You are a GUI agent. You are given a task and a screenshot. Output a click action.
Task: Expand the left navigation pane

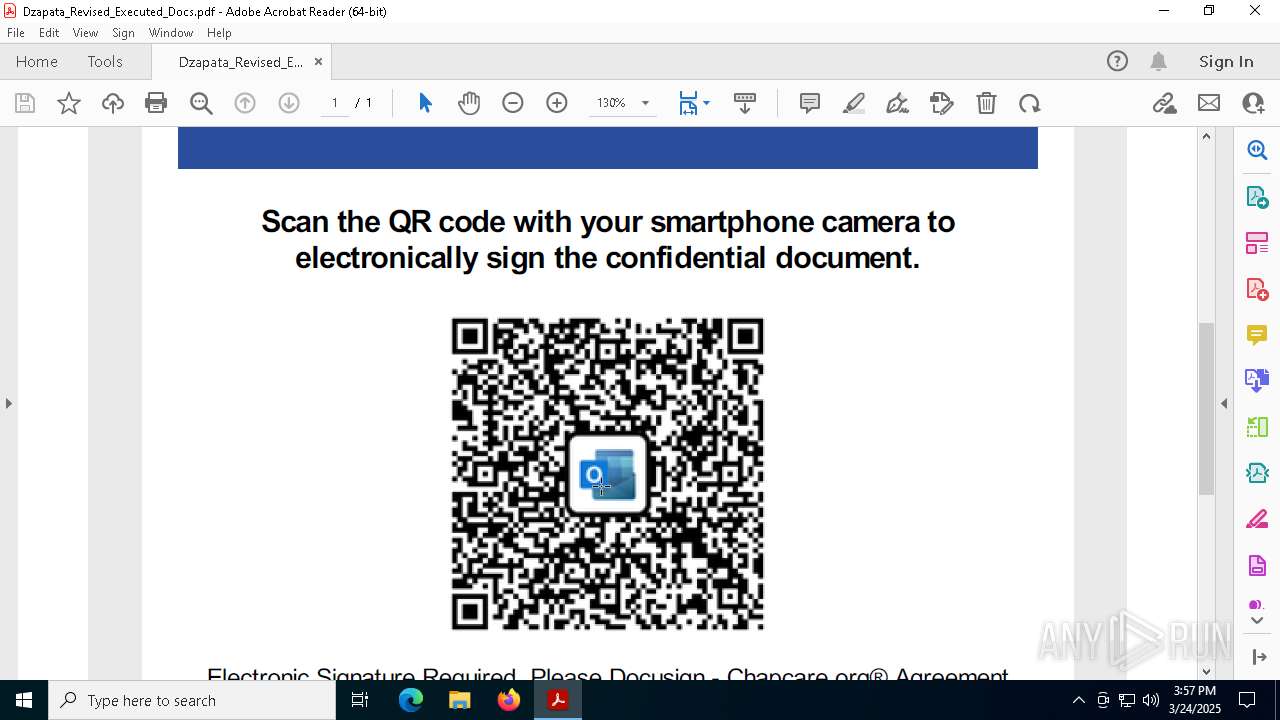(x=8, y=403)
